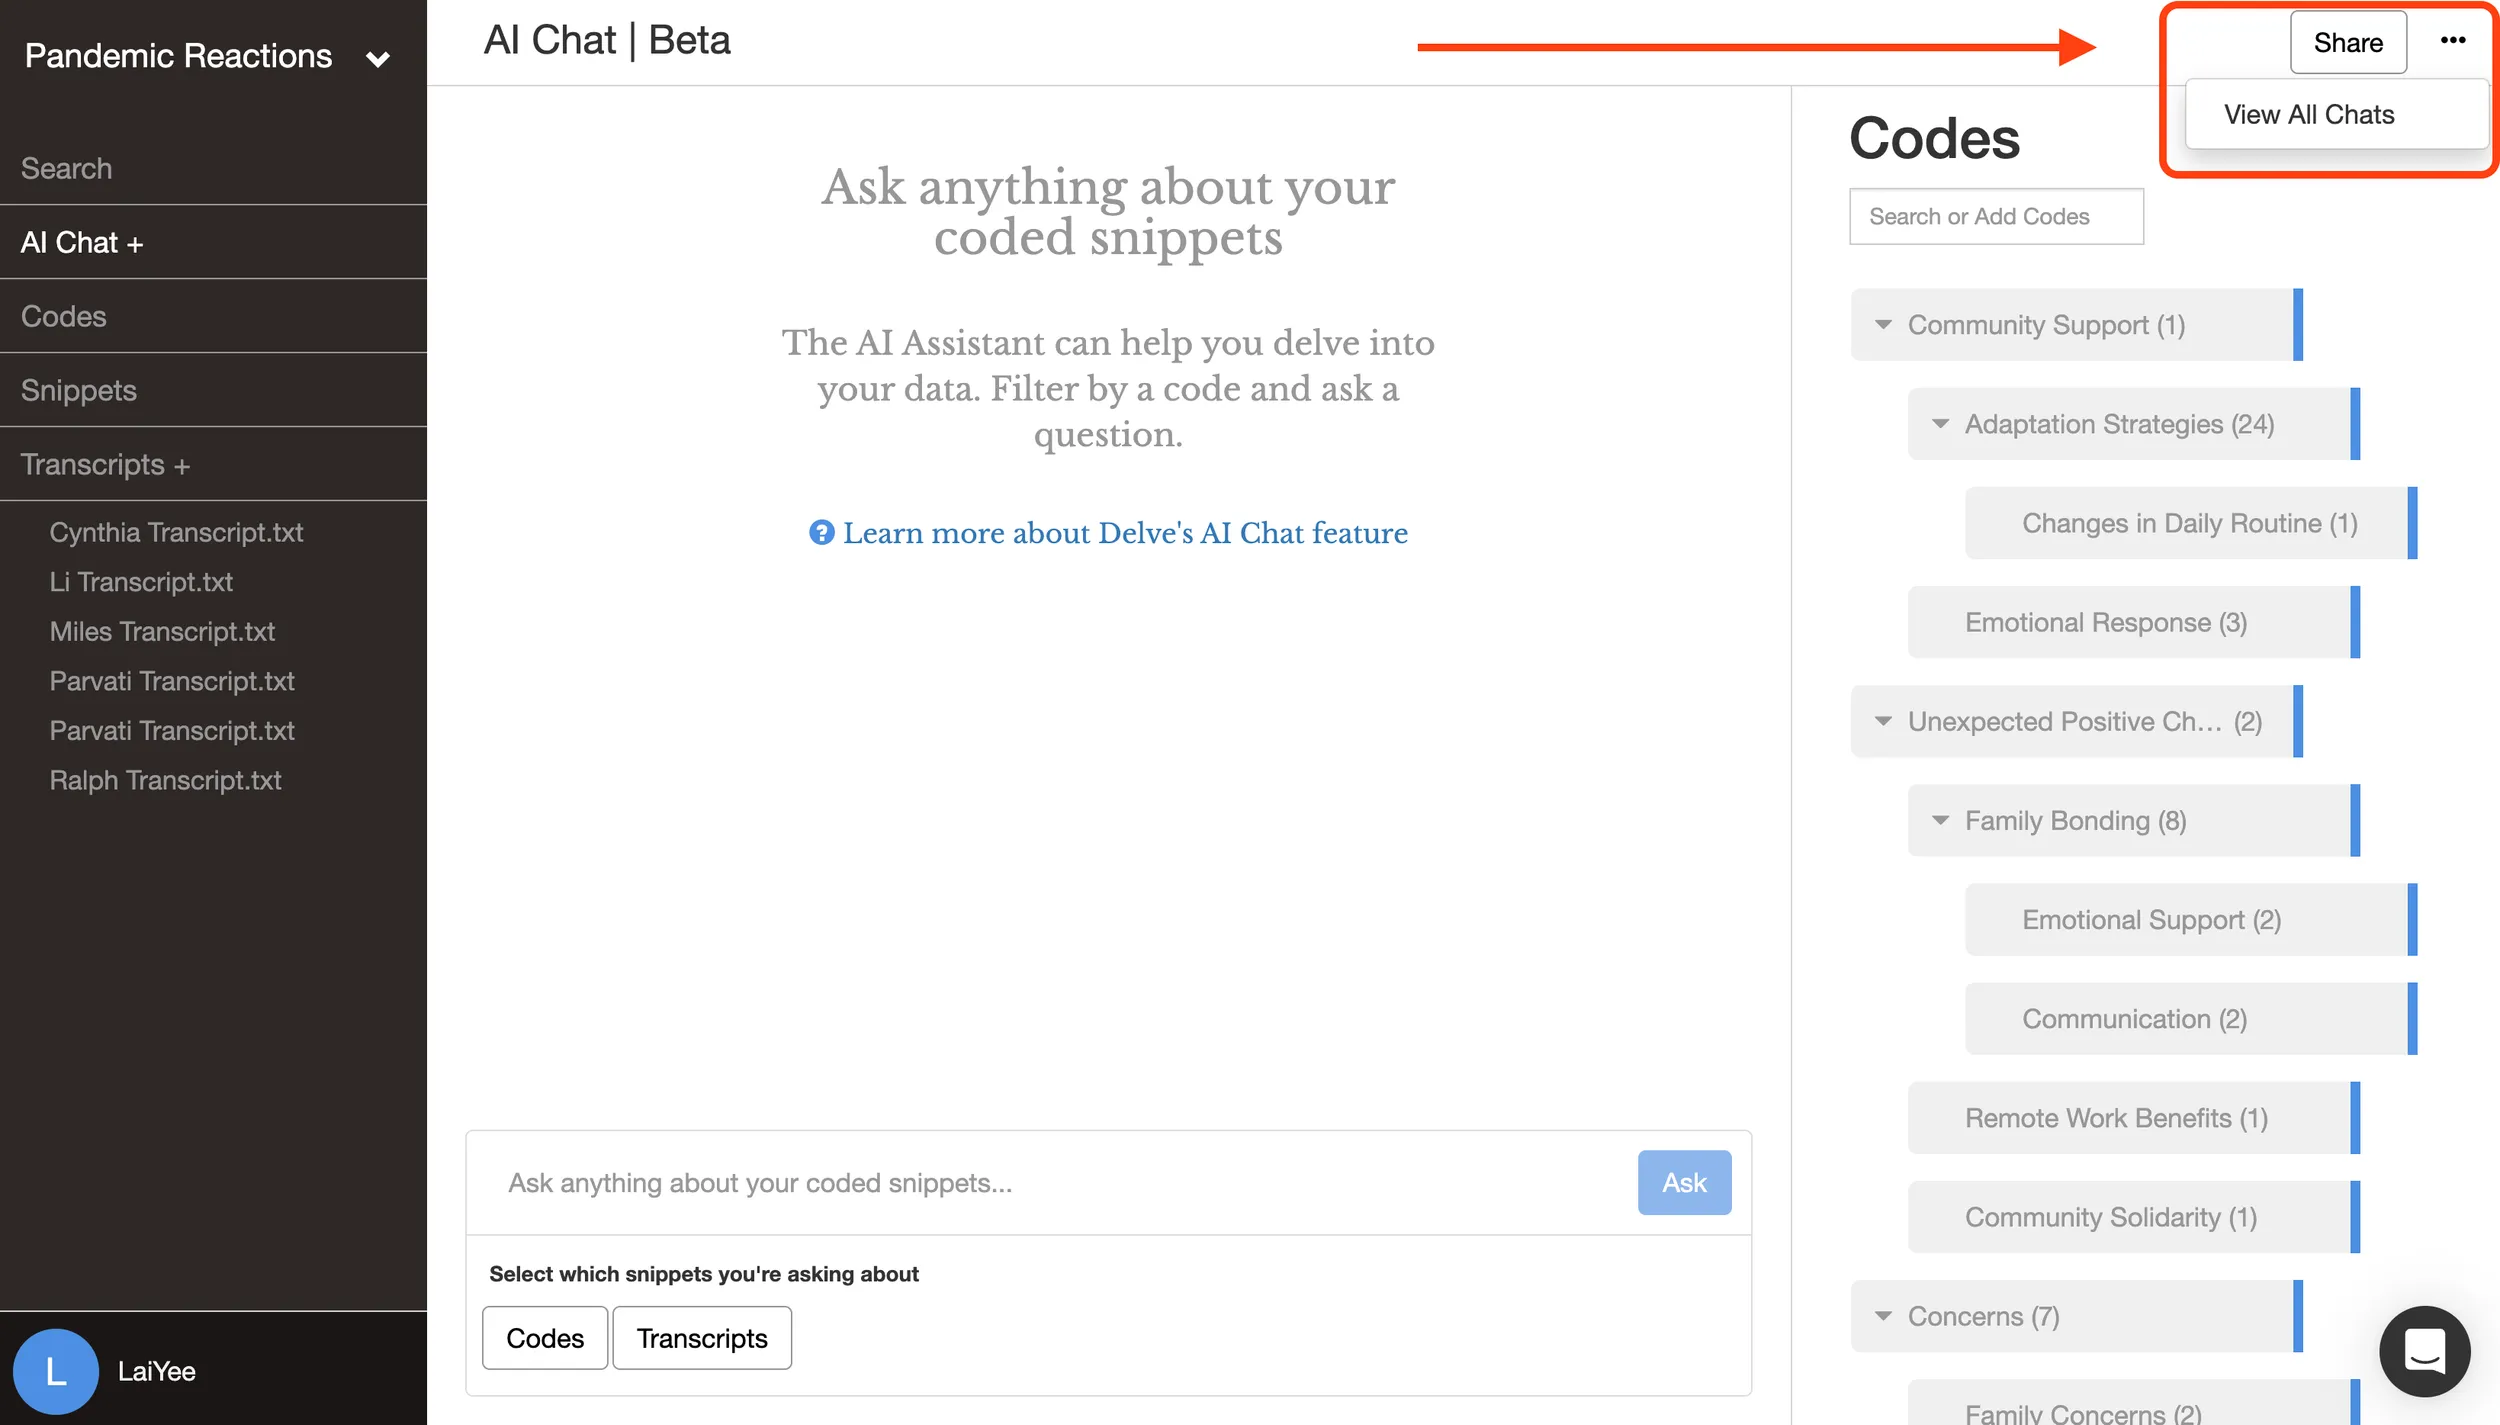2500x1425 pixels.
Task: Open Pandemic Reactions project dropdown chevron
Action: pyautogui.click(x=378, y=59)
